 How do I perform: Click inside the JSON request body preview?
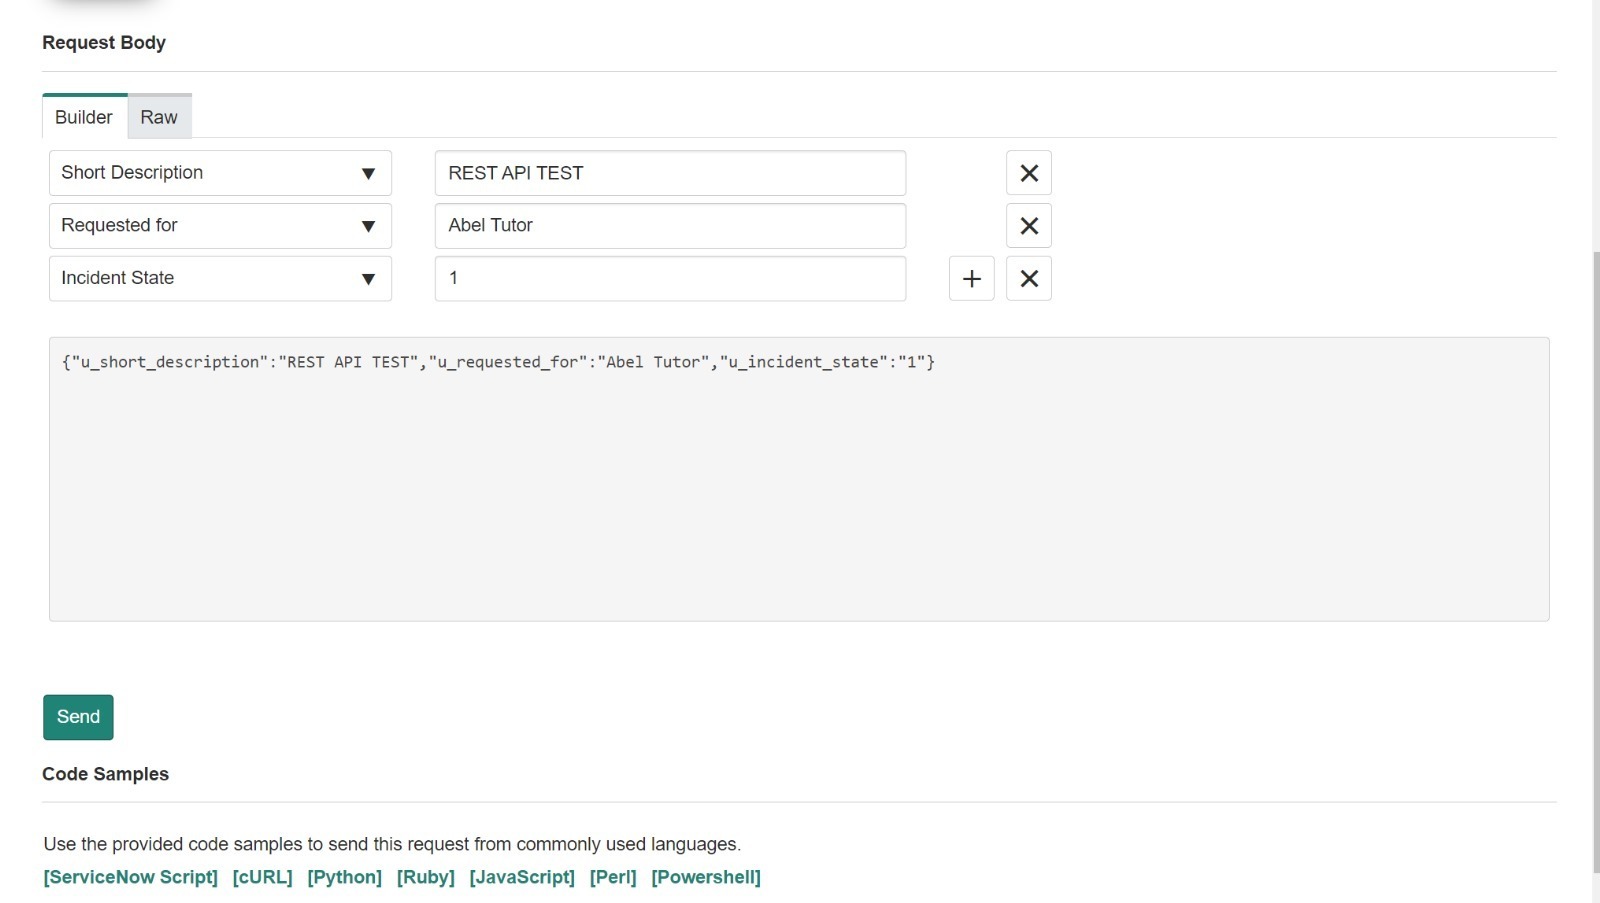pyautogui.click(x=799, y=479)
